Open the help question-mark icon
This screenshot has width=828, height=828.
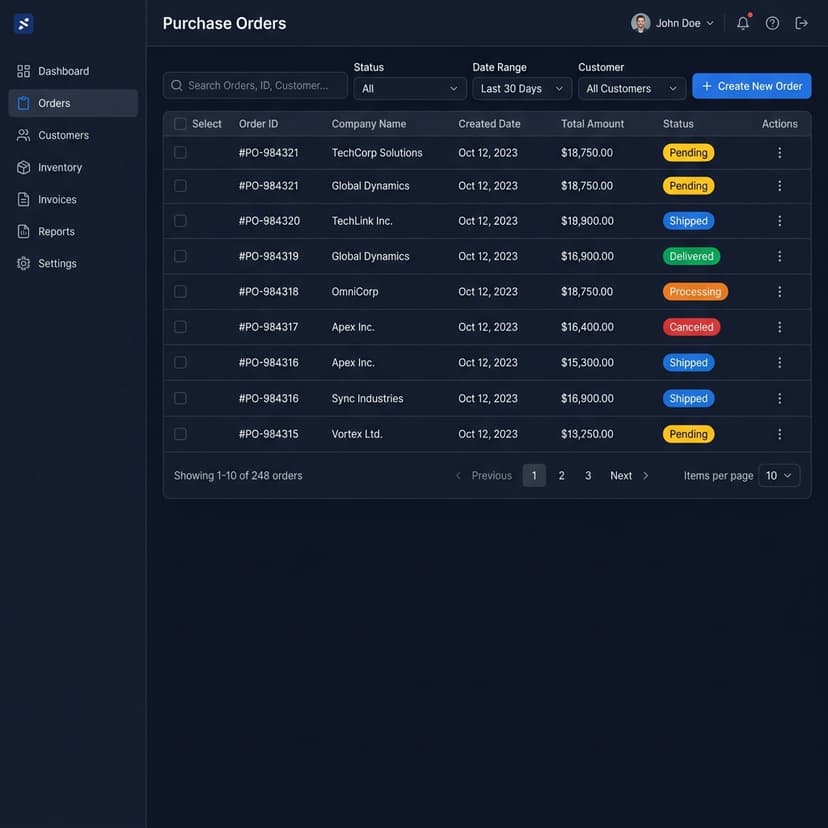click(x=772, y=23)
